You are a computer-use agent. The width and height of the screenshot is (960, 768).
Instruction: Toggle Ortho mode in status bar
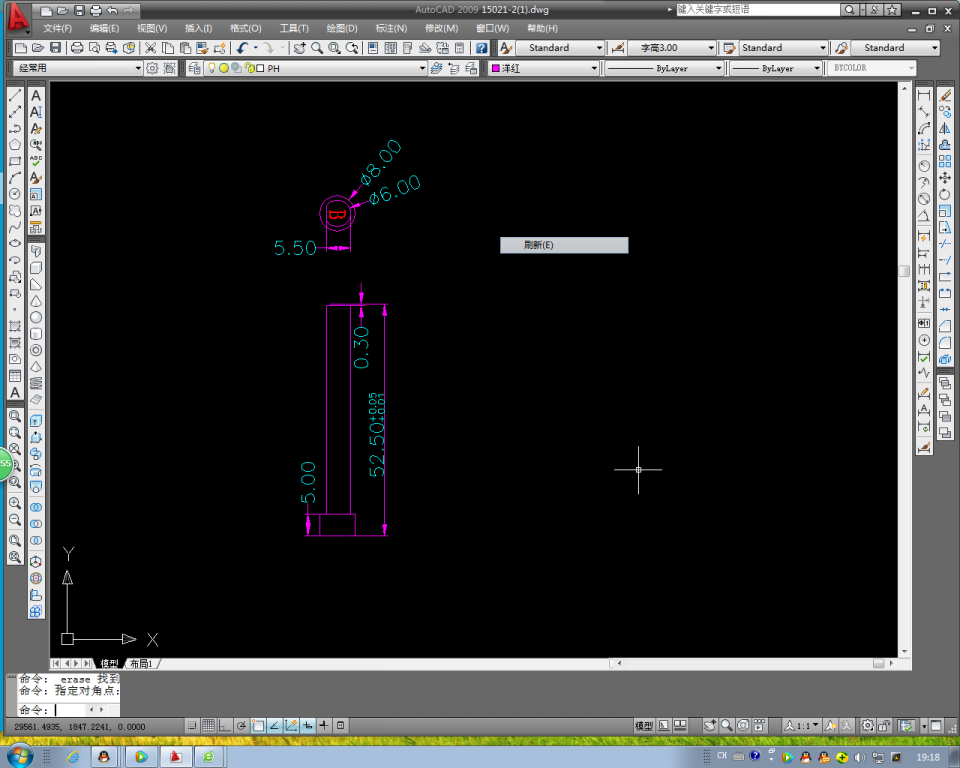225,725
